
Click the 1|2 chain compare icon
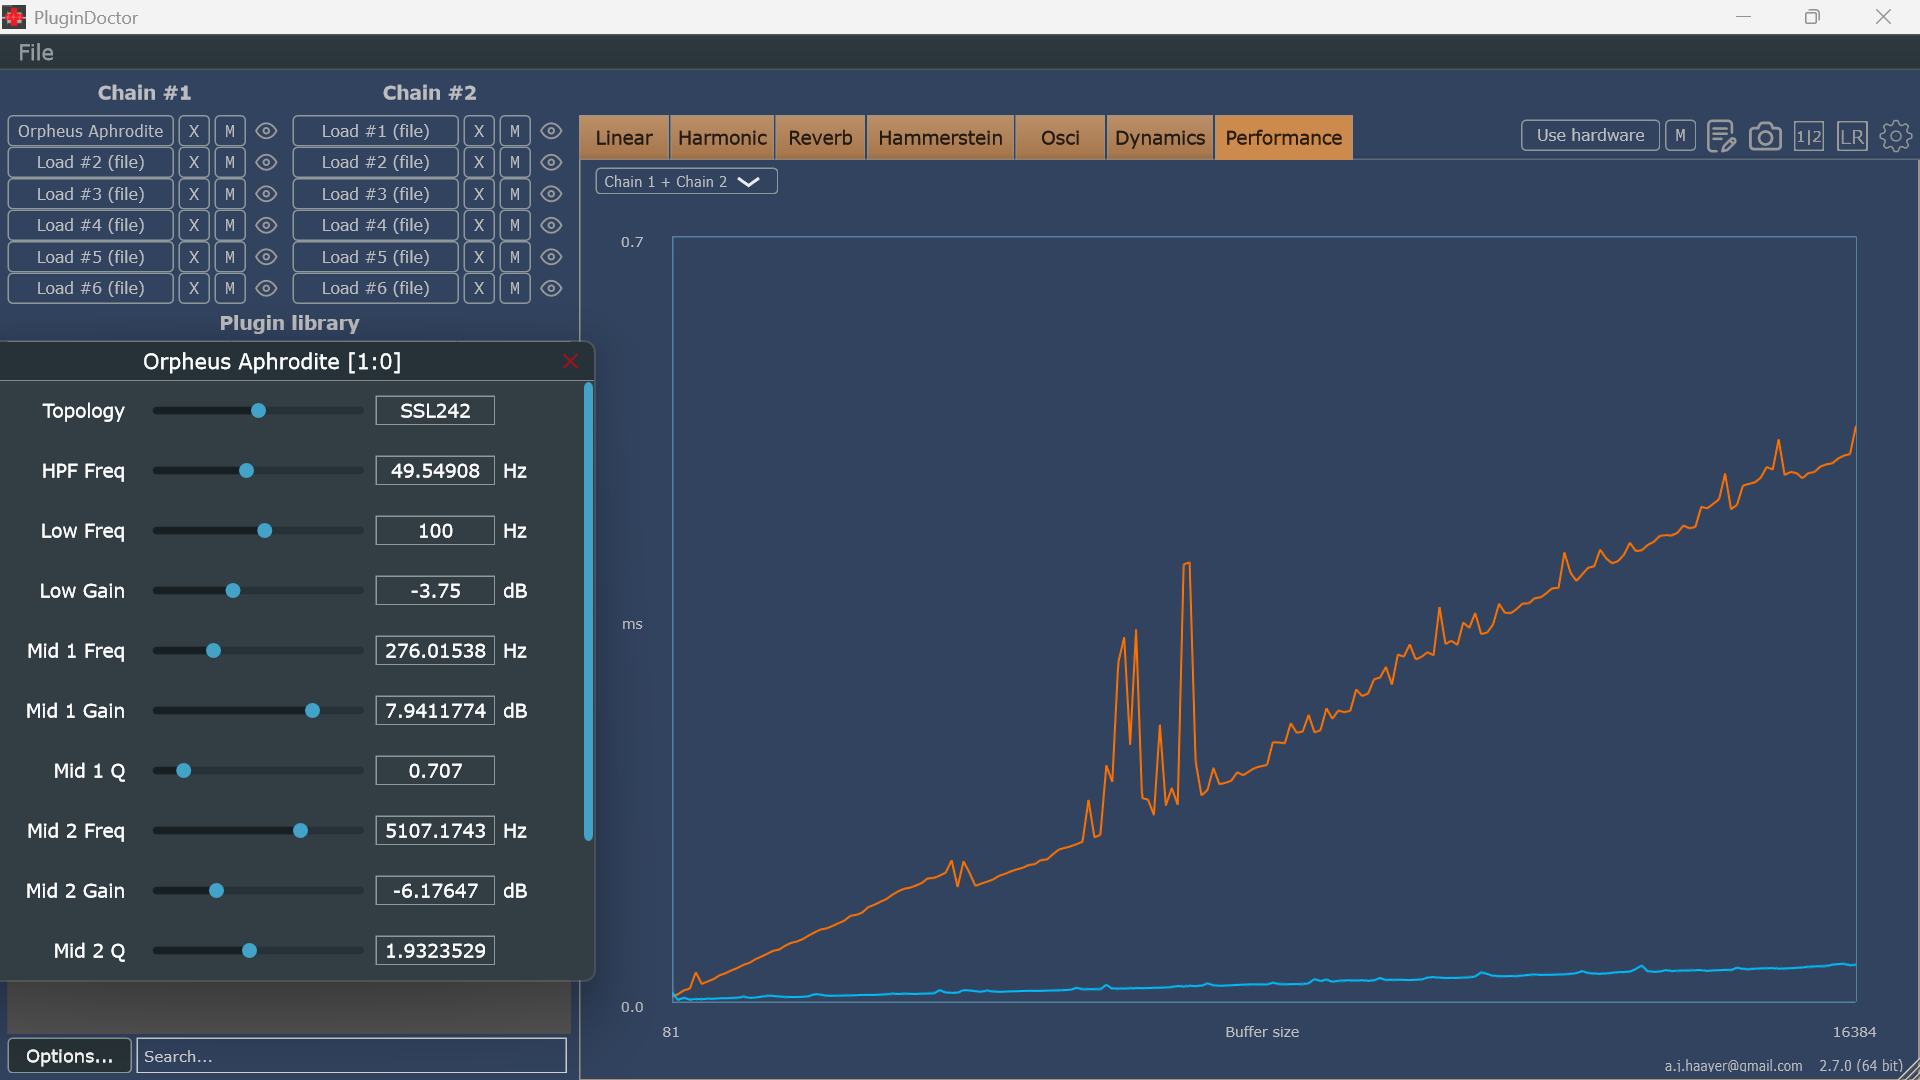click(1808, 136)
